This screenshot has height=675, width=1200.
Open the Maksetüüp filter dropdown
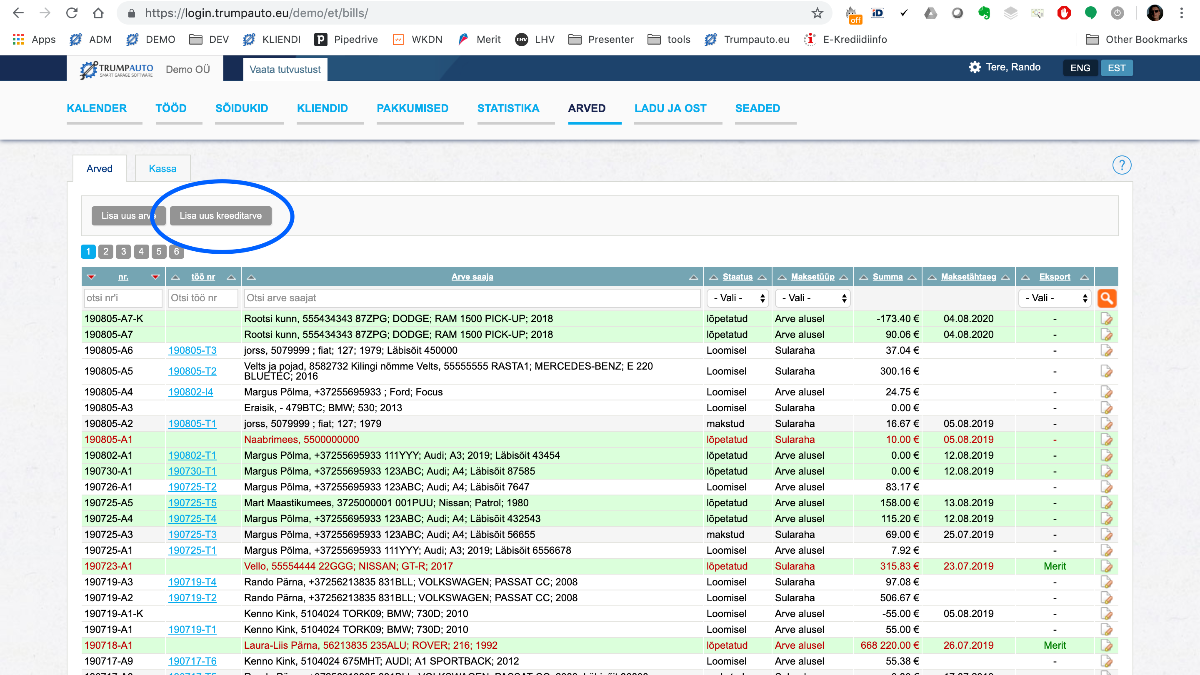[x=812, y=298]
